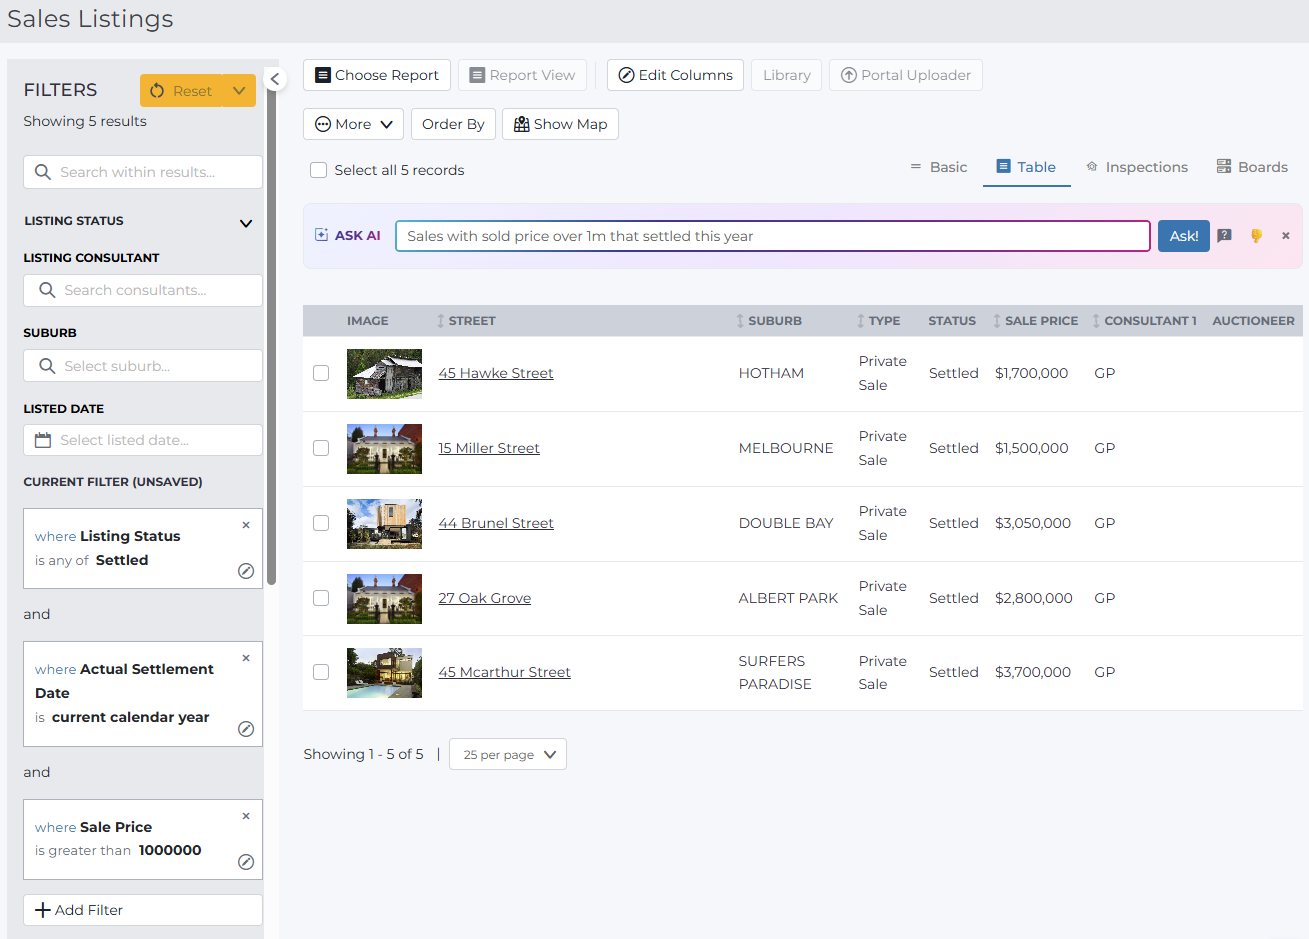Click the Ask! button
Viewport: 1309px width, 939px height.
click(1184, 236)
